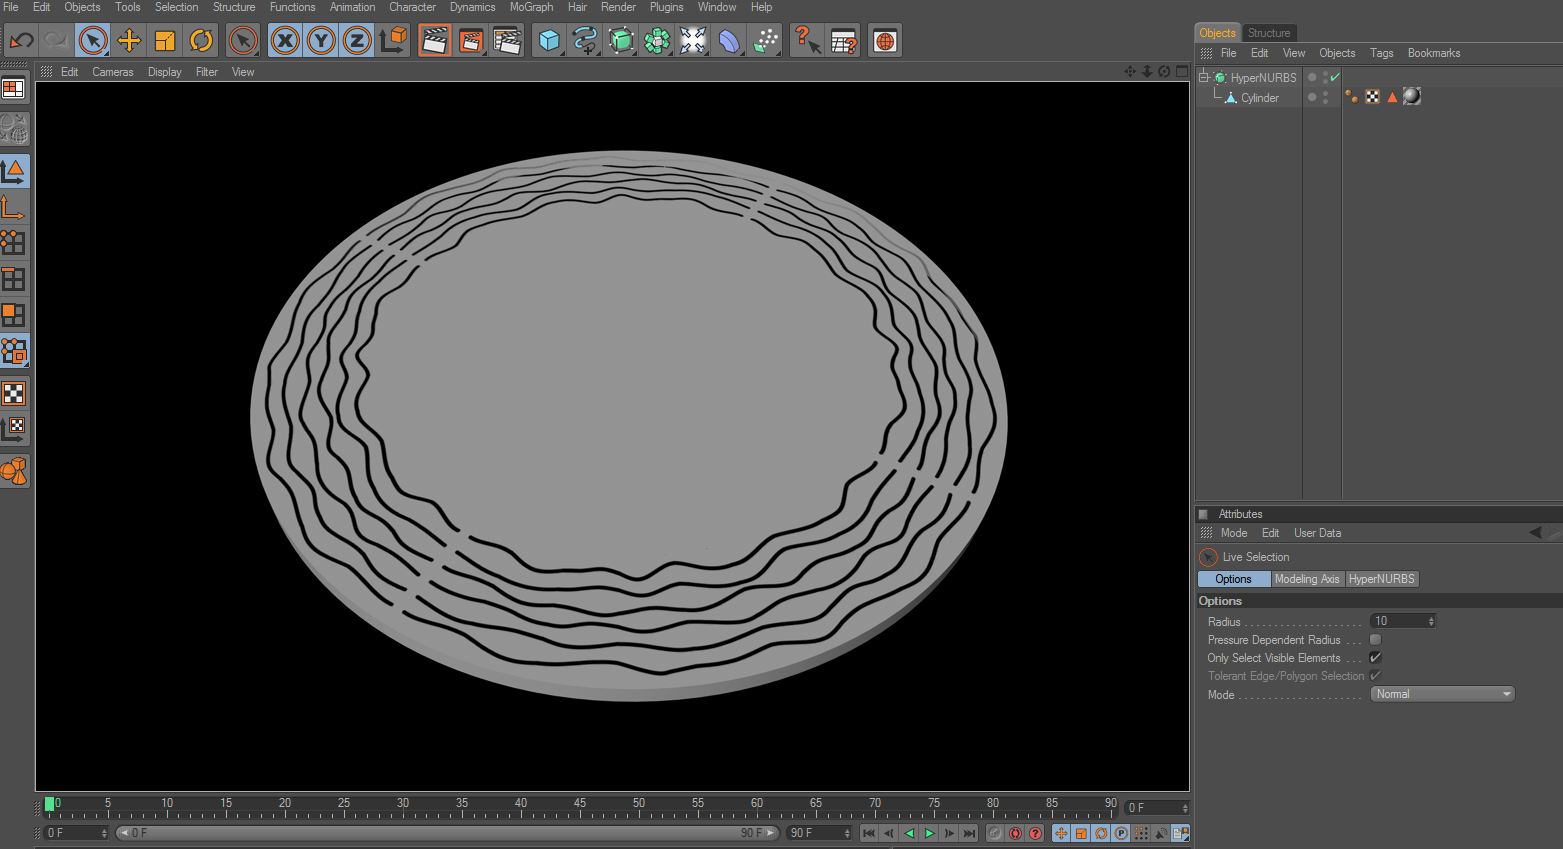1563x849 pixels.
Task: Select the Scale tool
Action: (165, 41)
